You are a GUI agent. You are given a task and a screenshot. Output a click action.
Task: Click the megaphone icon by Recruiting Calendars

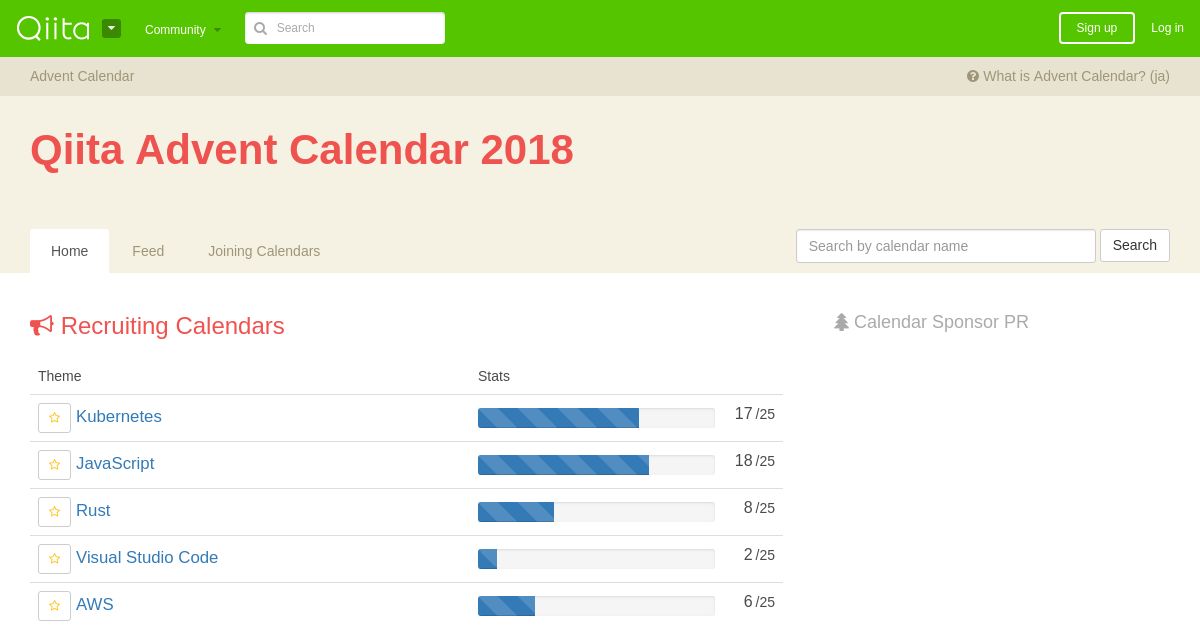[41, 326]
